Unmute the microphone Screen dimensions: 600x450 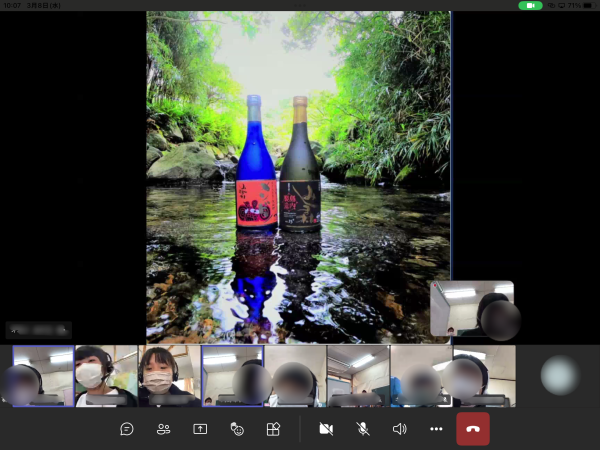(363, 429)
